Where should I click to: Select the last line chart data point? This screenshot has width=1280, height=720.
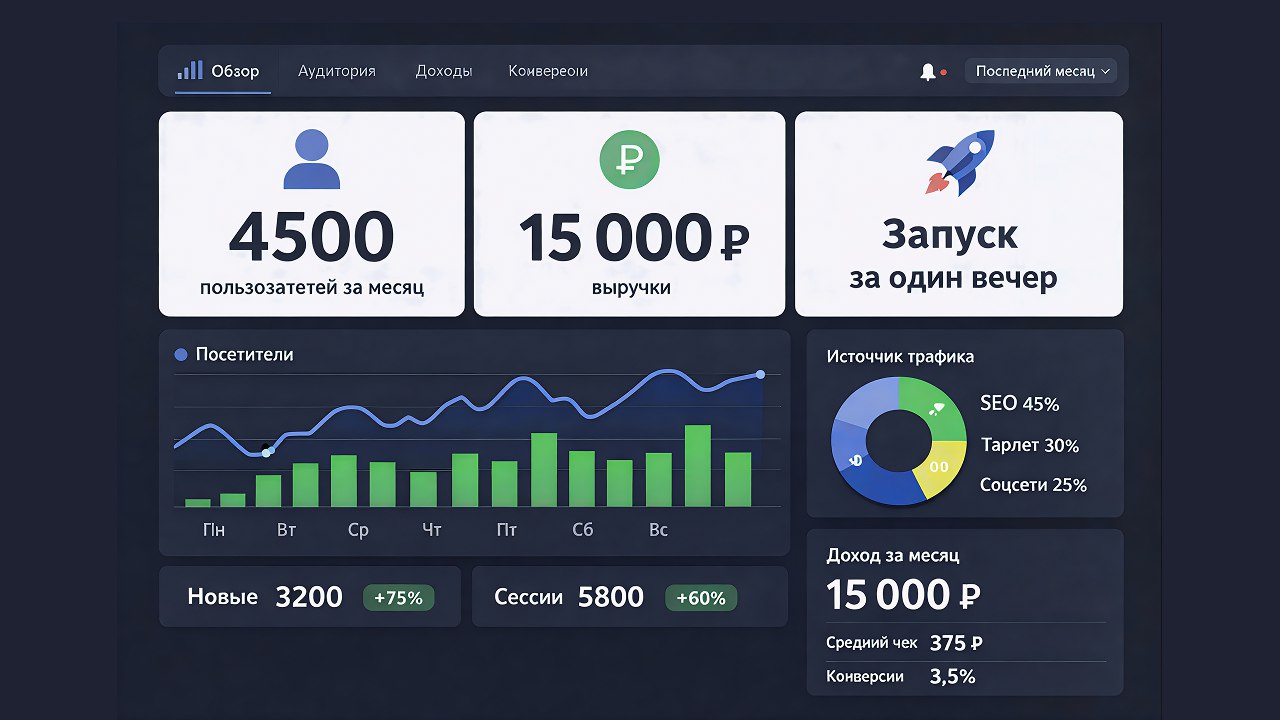click(760, 374)
